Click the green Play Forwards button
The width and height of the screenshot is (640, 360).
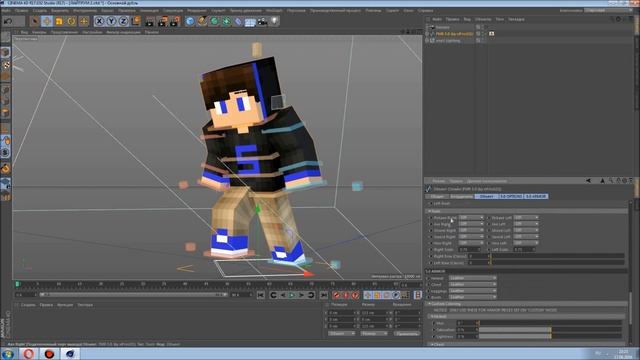[292, 295]
